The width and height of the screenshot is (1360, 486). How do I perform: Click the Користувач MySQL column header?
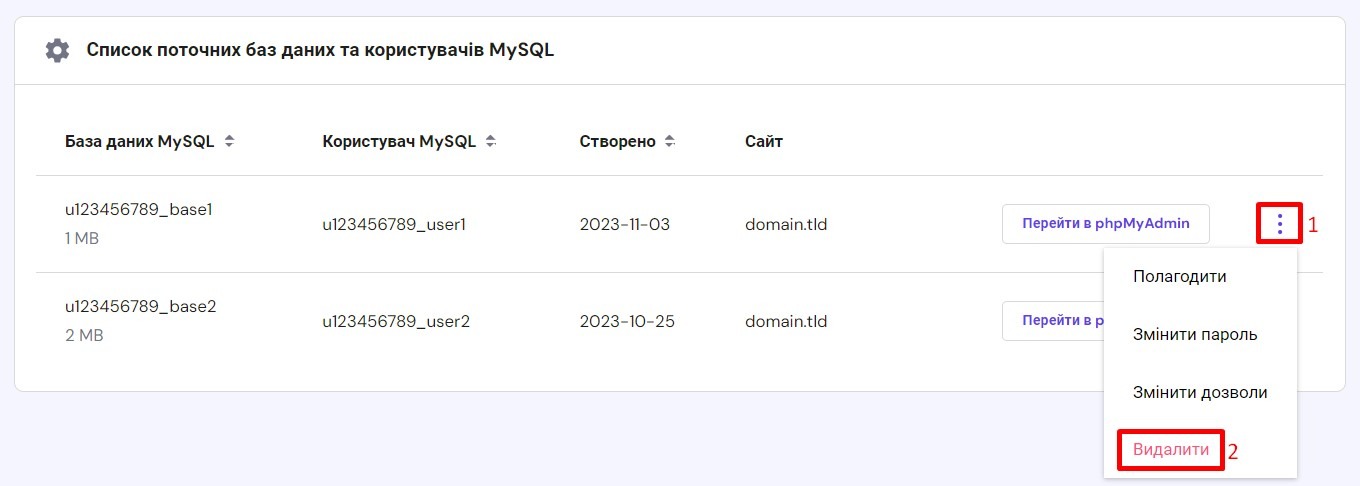[x=399, y=142]
